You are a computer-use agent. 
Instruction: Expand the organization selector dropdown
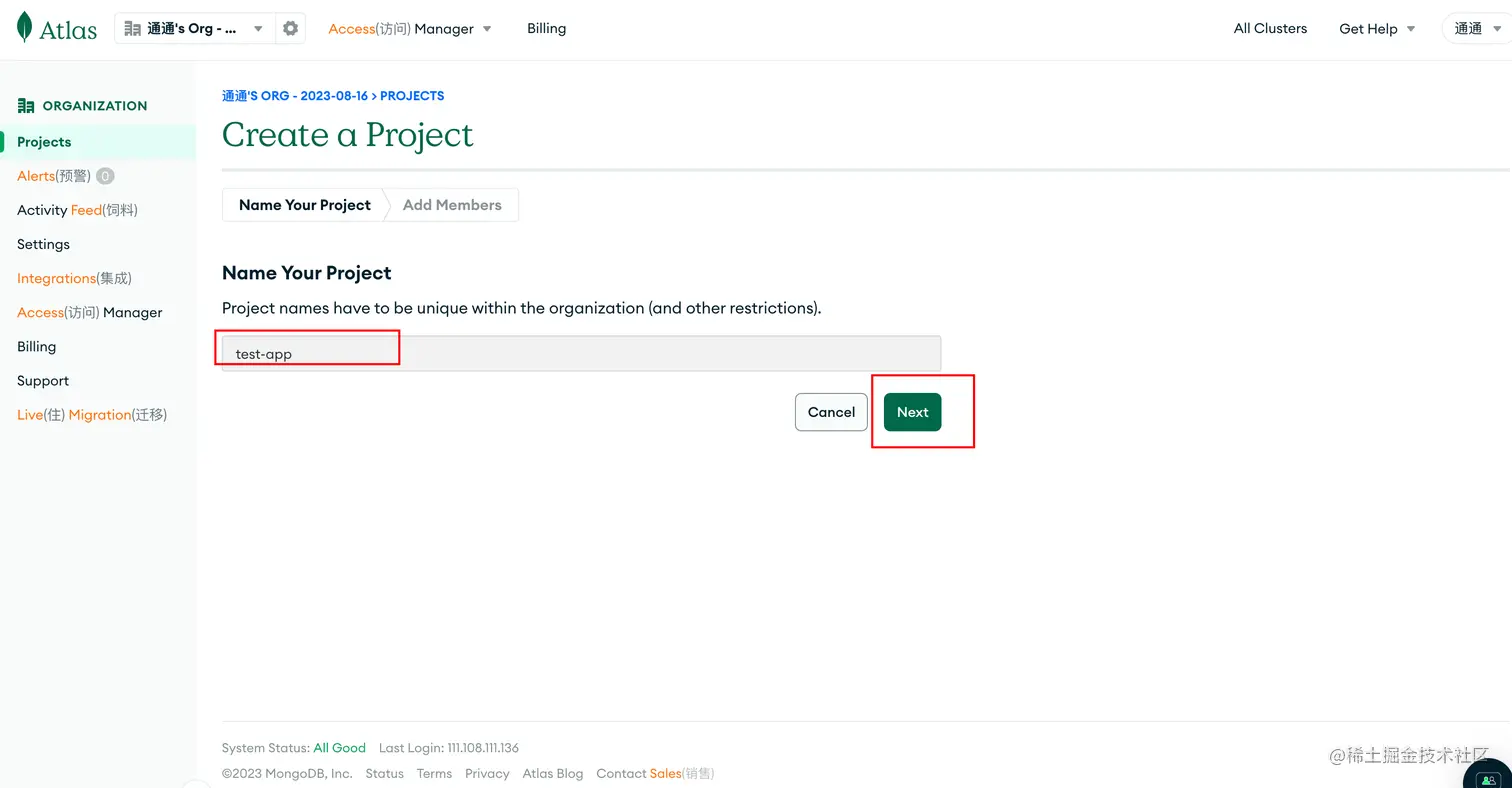tap(195, 29)
